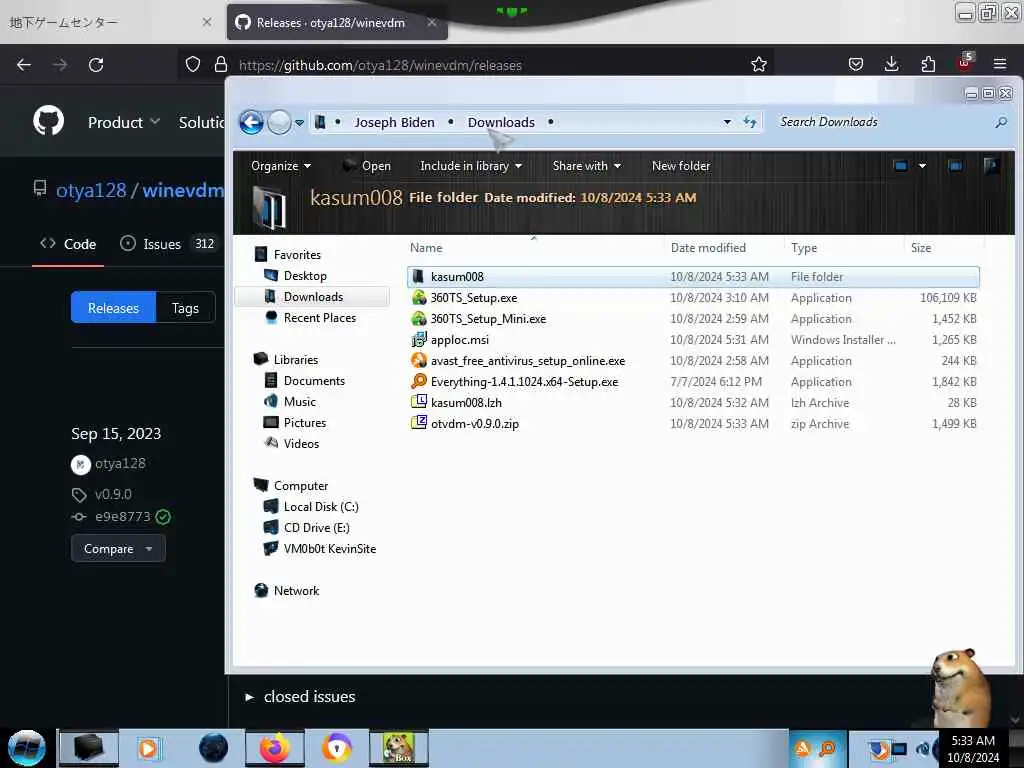The height and width of the screenshot is (768, 1024).
Task: Open CD Drive (E:) in navigation pane
Action: [x=316, y=528]
